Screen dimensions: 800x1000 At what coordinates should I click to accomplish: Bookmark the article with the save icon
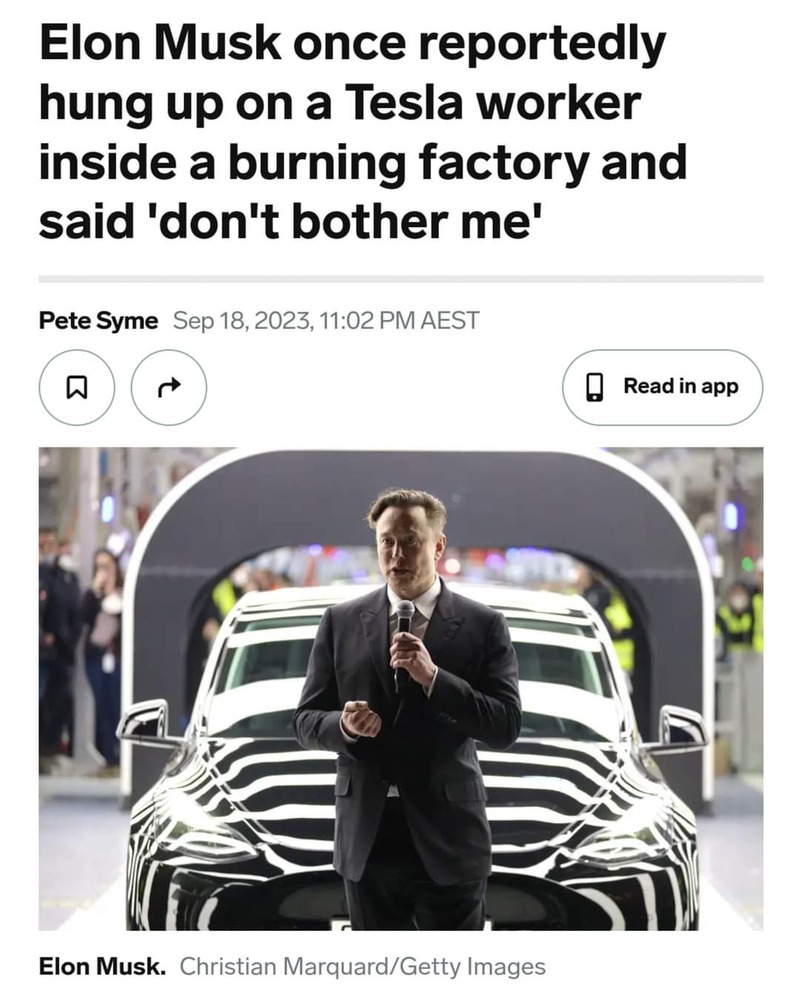coord(77,387)
